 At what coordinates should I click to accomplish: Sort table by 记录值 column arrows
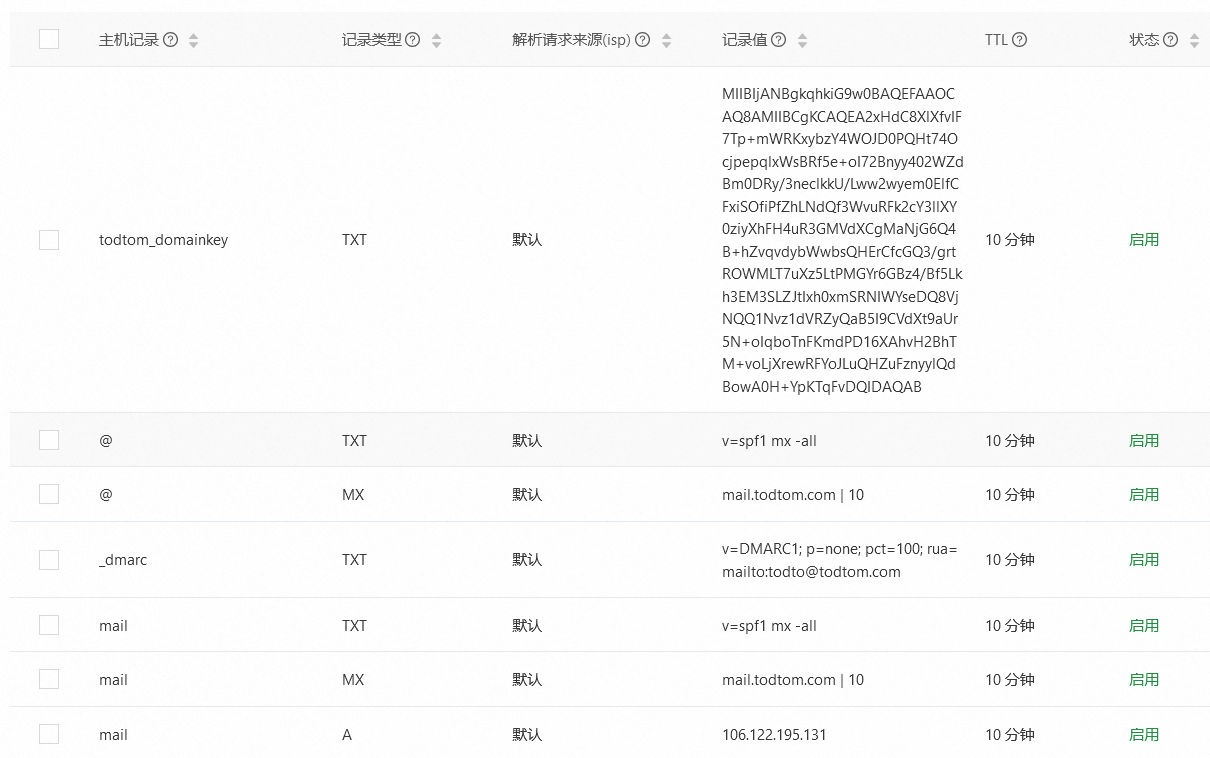802,40
